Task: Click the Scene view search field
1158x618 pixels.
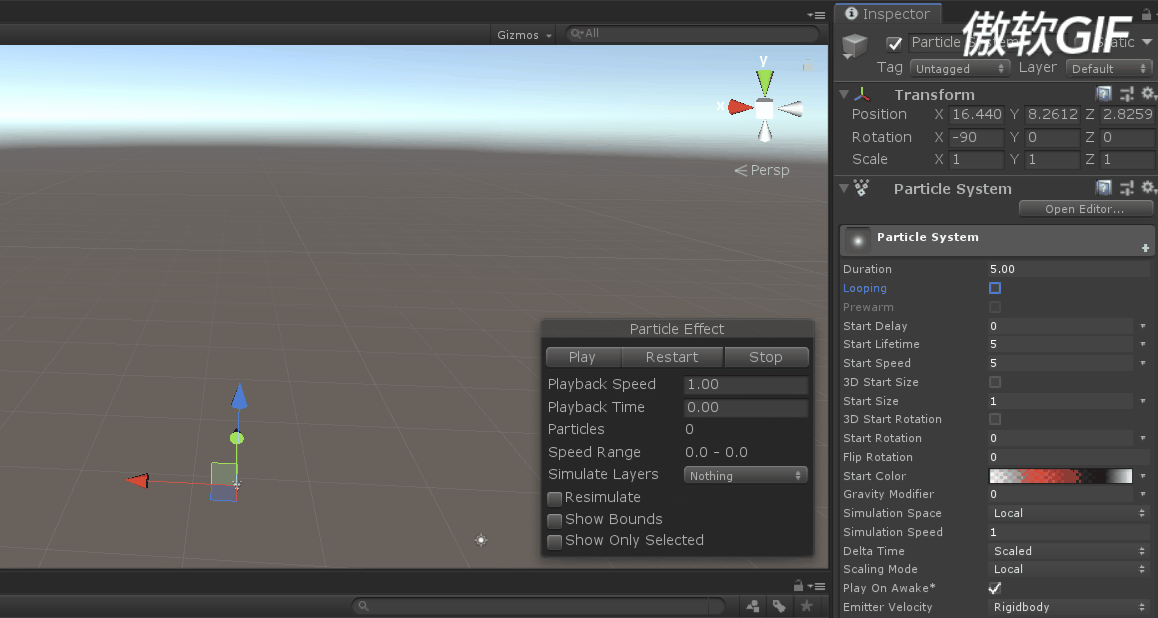Action: pyautogui.click(x=692, y=33)
